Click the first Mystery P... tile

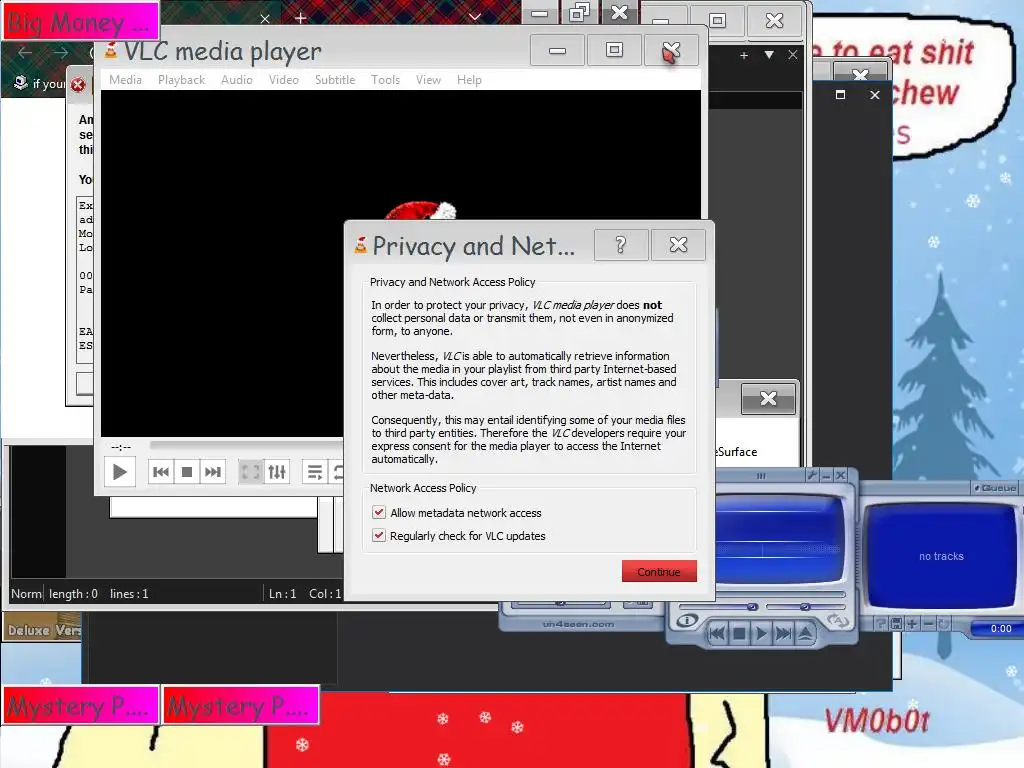coord(81,705)
